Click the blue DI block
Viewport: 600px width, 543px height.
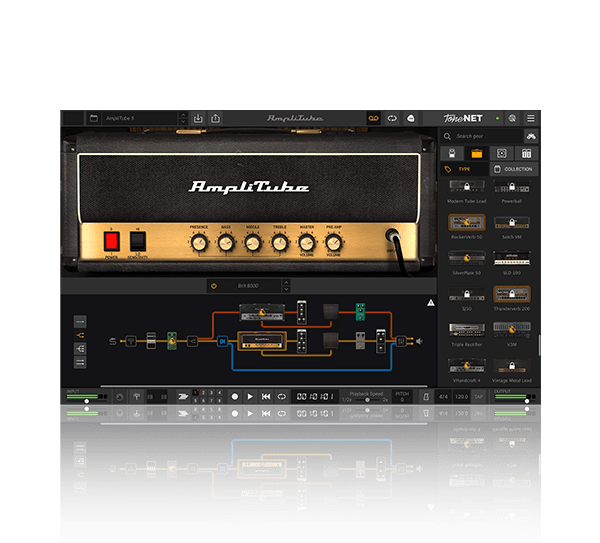coord(222,341)
